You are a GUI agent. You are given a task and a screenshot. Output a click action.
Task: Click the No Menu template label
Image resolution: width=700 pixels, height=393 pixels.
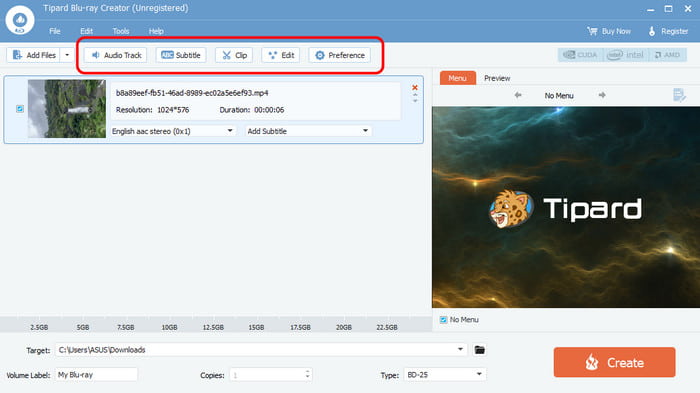pos(558,96)
